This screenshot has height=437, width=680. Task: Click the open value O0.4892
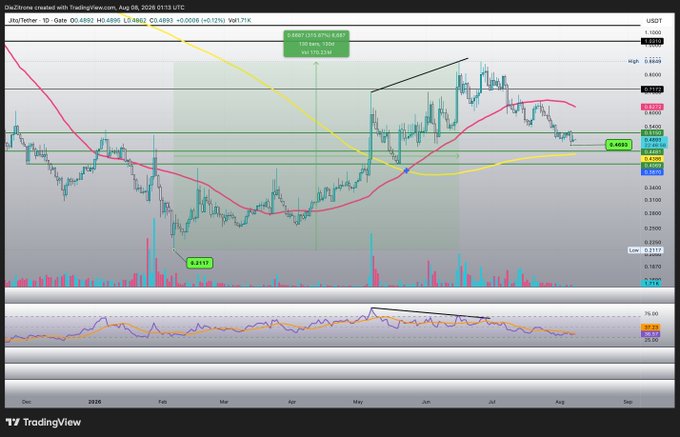click(81, 20)
